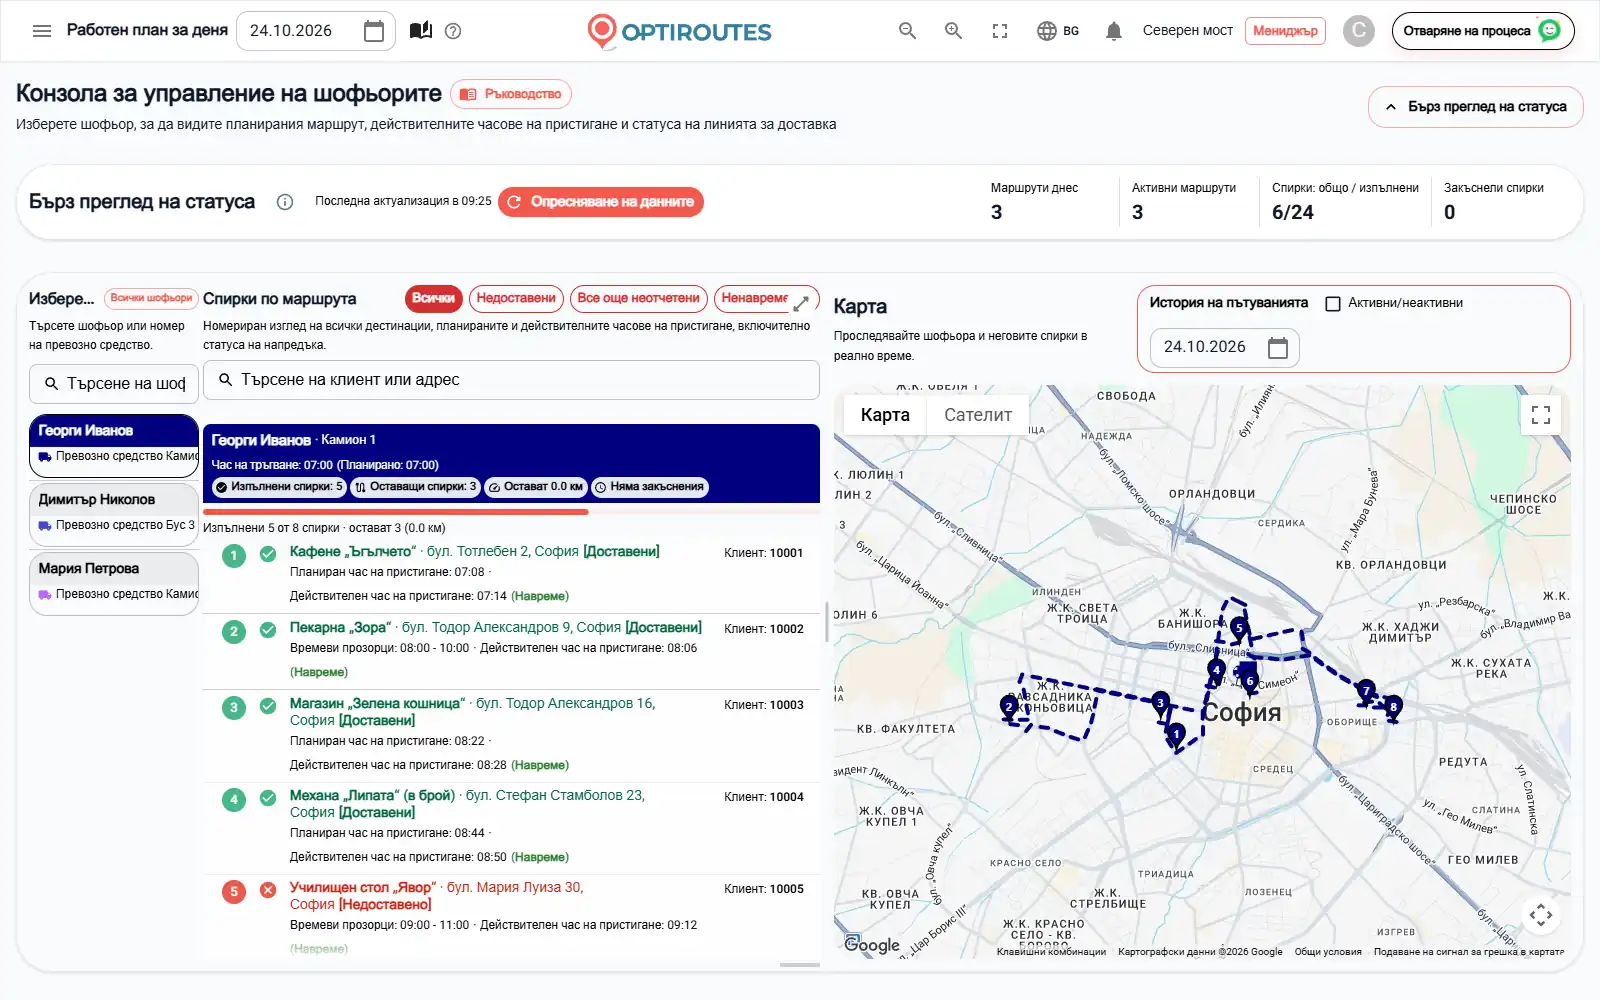Image resolution: width=1600 pixels, height=1000 pixels.
Task: Select map marker number 8
Action: click(1393, 708)
